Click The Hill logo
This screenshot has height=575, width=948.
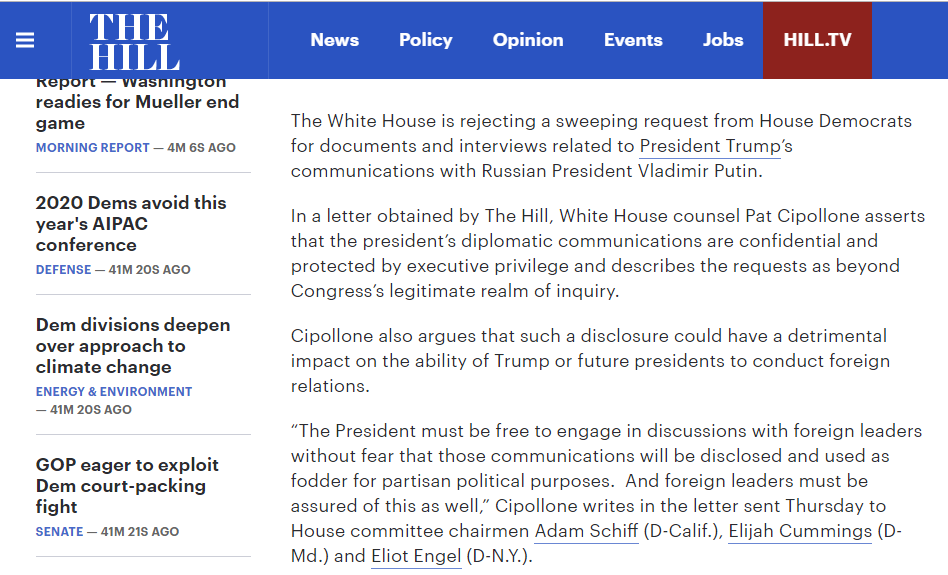(134, 42)
